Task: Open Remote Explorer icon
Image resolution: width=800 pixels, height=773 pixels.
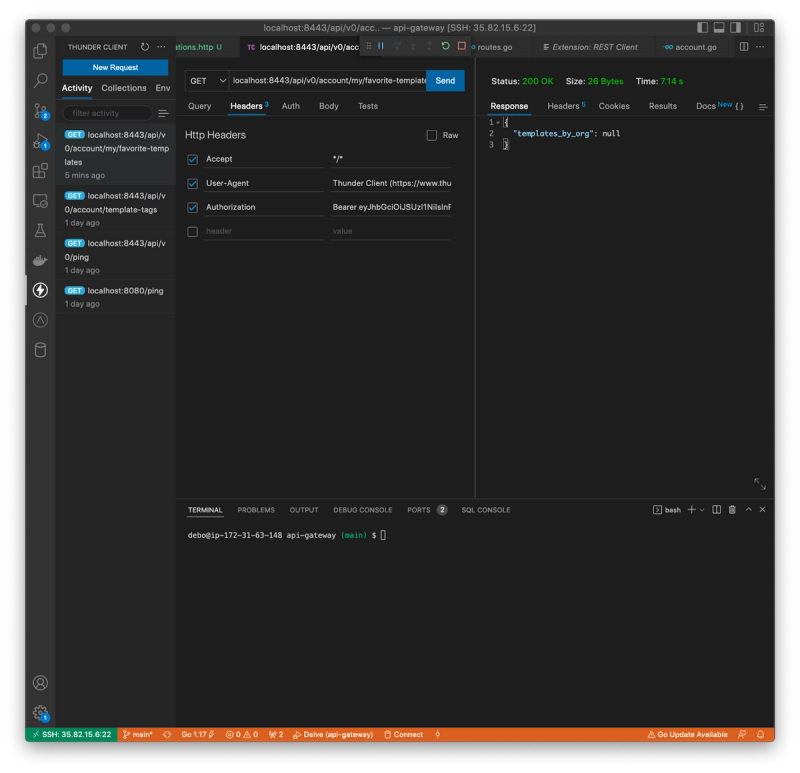Action: [40, 201]
